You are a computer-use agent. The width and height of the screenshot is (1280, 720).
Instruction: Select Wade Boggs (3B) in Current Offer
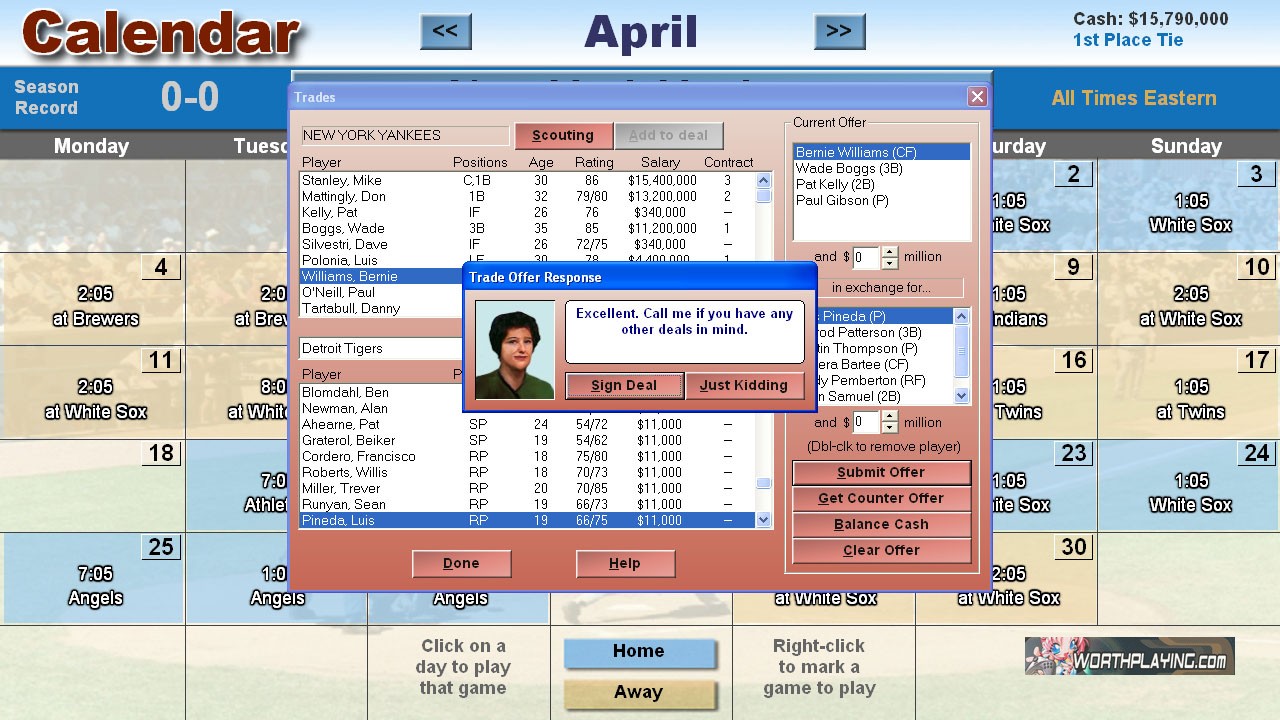pyautogui.click(x=835, y=168)
